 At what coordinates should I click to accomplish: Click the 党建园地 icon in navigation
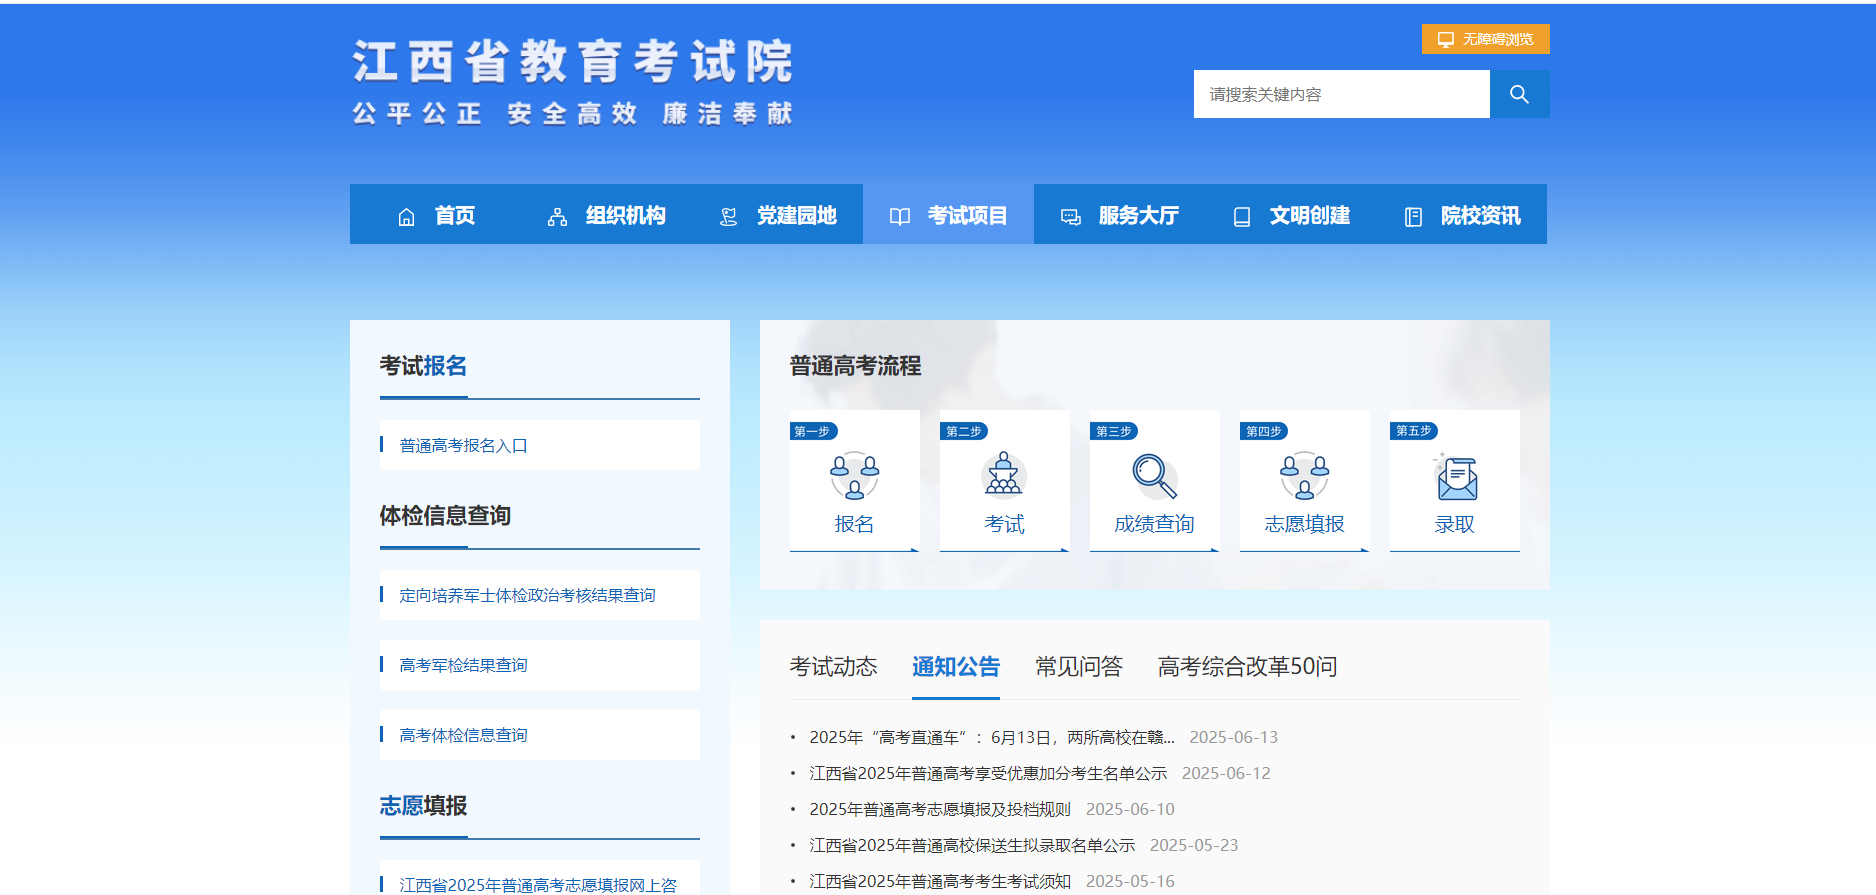(x=728, y=217)
